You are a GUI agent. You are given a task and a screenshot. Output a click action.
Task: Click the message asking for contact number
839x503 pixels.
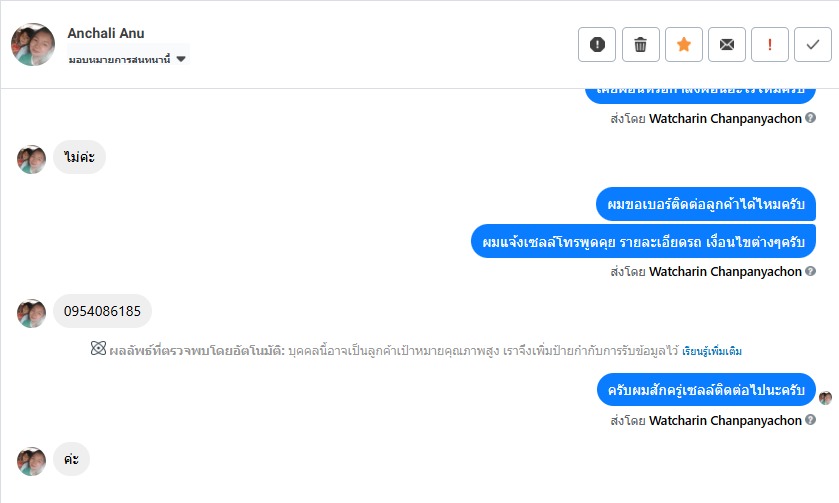705,205
